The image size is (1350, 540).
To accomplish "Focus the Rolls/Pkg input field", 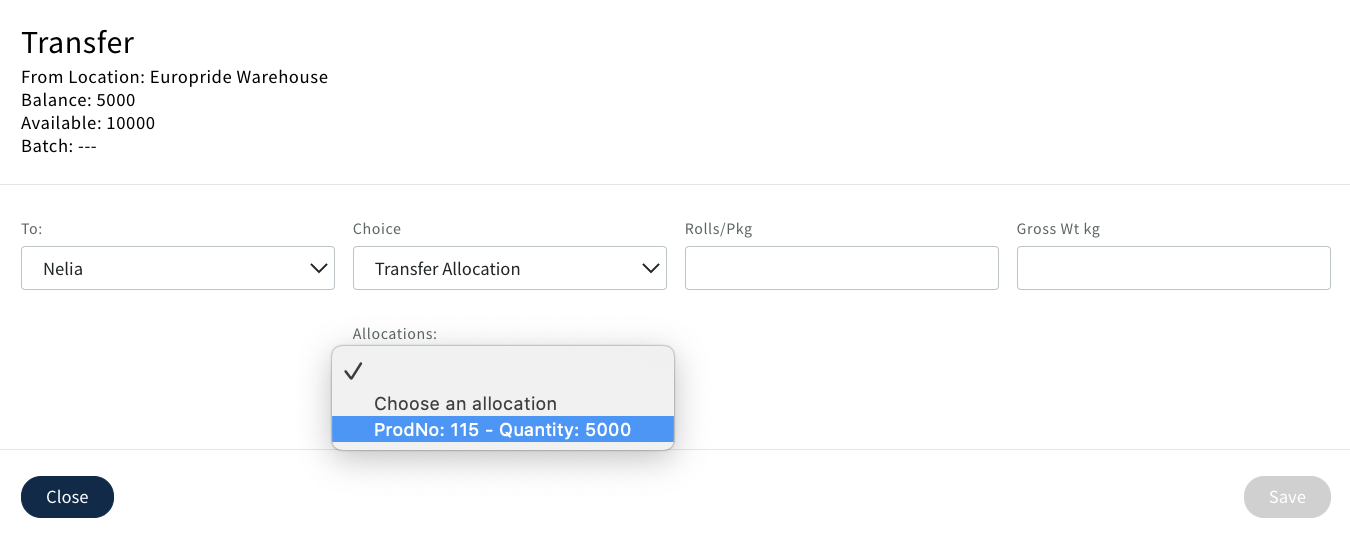I will point(841,268).
